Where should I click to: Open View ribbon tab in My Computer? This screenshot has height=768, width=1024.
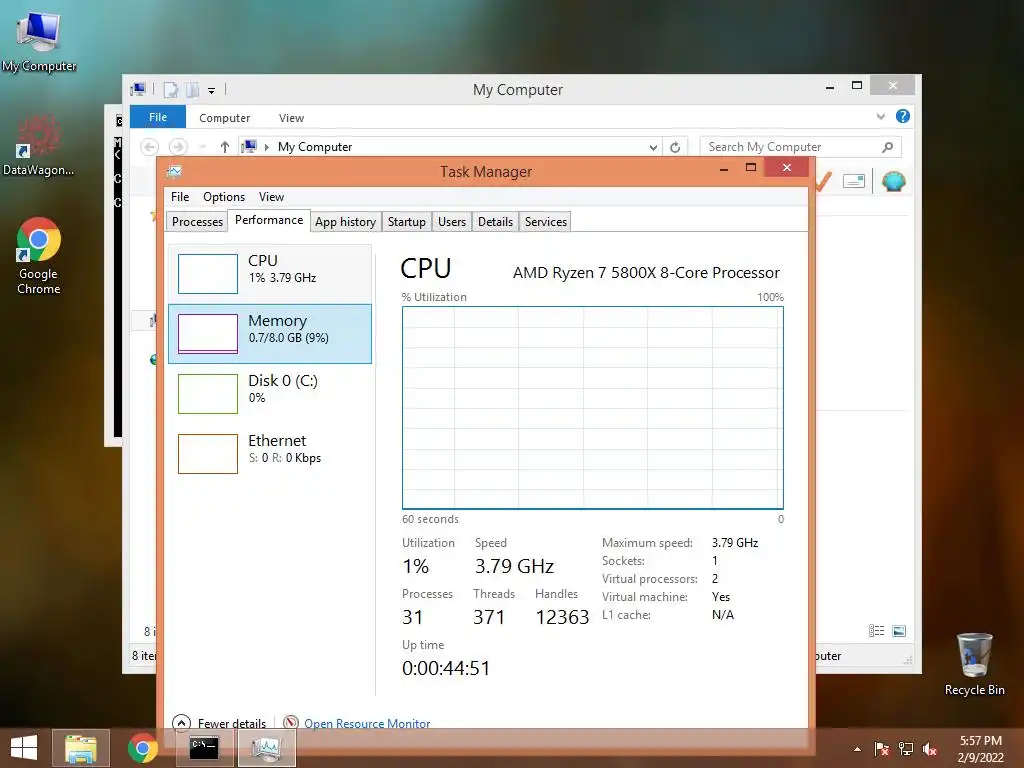coord(291,118)
